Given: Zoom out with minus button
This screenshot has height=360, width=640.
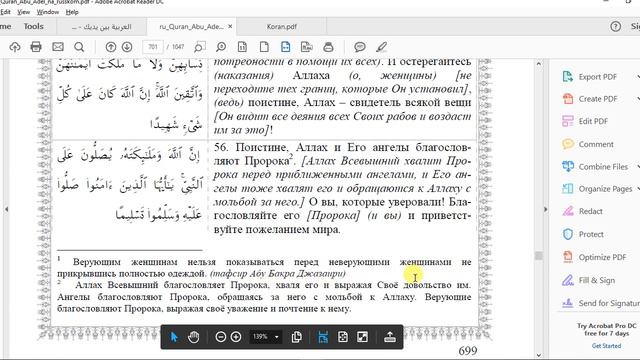Looking at the screenshot, I should point(220,337).
